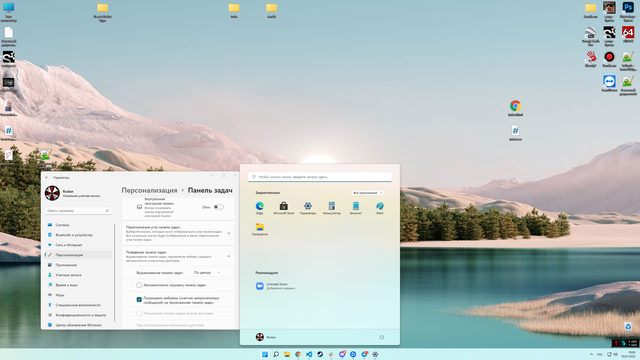Select Специальные возможности in sidebar
The image size is (640, 360).
[78, 305]
